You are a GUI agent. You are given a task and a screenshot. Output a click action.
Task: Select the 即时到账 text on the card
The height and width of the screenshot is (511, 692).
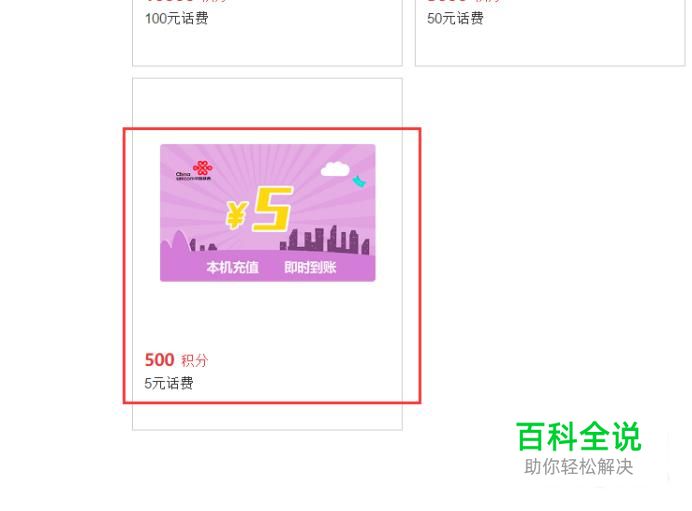(x=310, y=267)
